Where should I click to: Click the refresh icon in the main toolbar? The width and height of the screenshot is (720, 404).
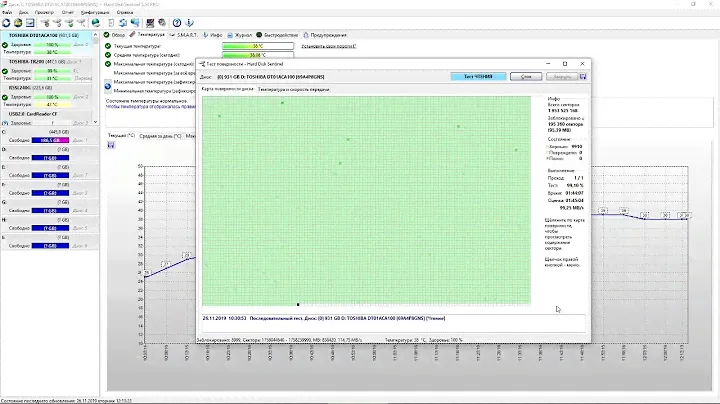(6, 23)
